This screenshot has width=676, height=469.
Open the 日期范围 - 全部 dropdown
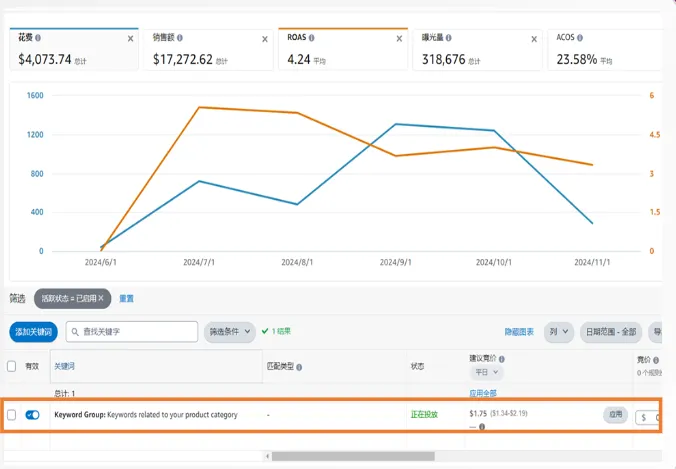pos(610,332)
